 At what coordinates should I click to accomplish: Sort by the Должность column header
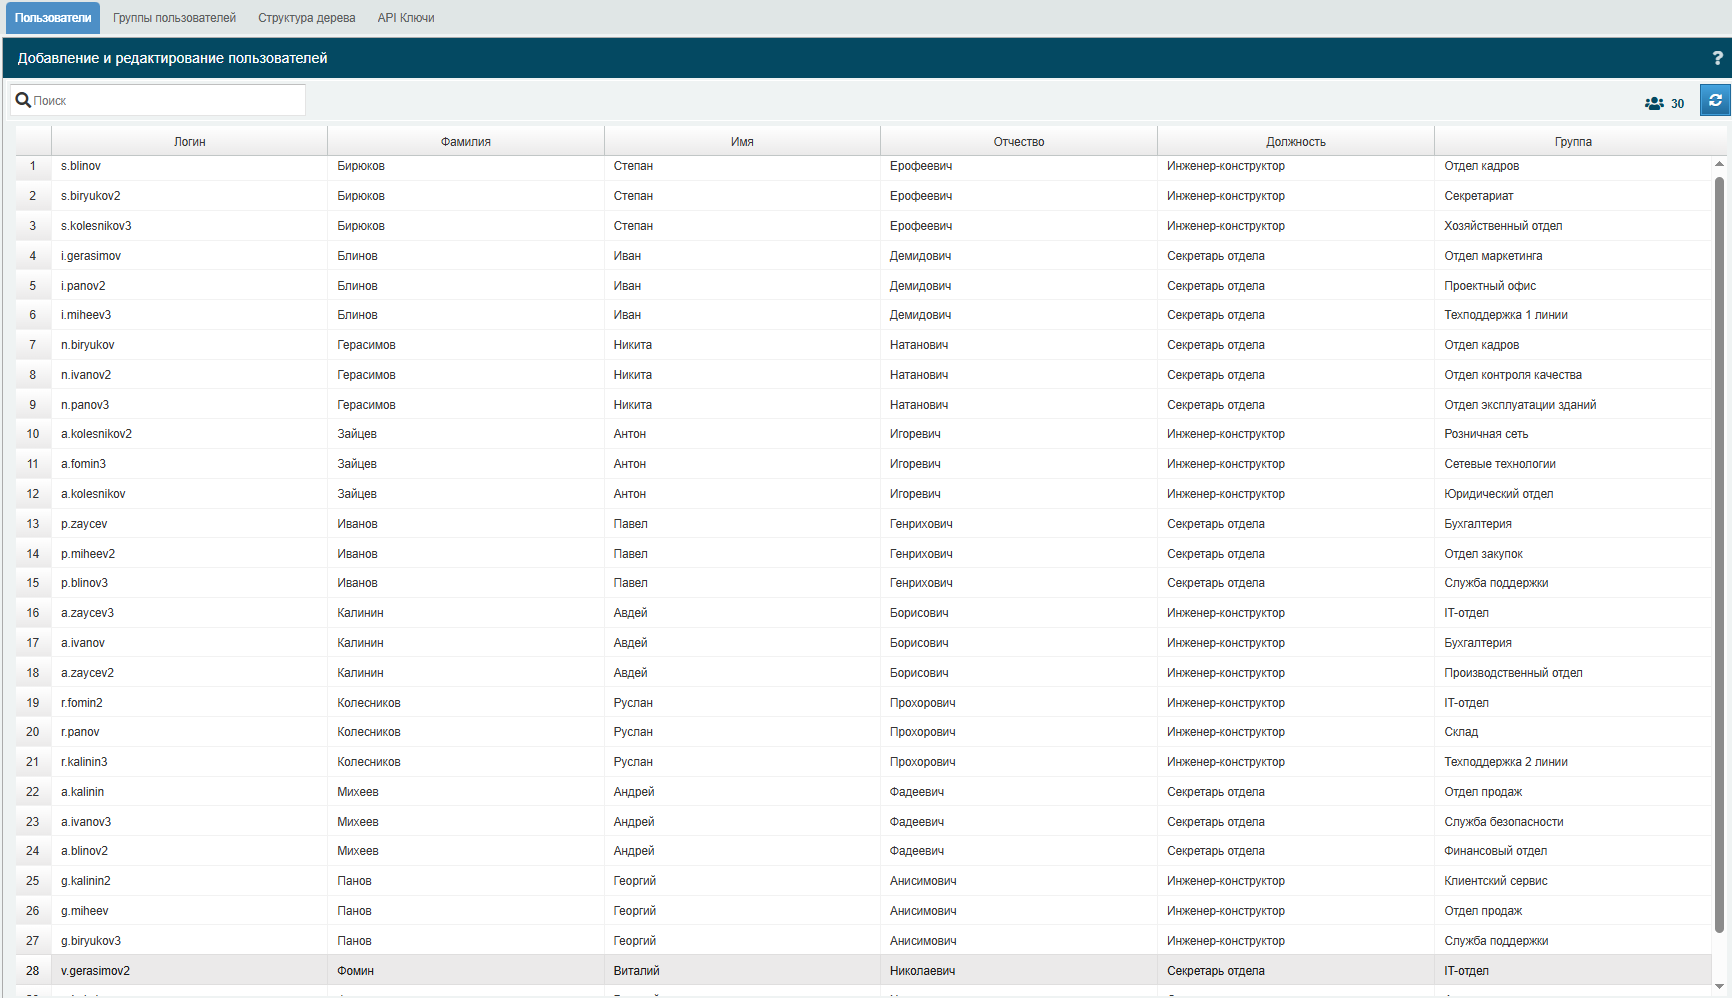pos(1296,142)
